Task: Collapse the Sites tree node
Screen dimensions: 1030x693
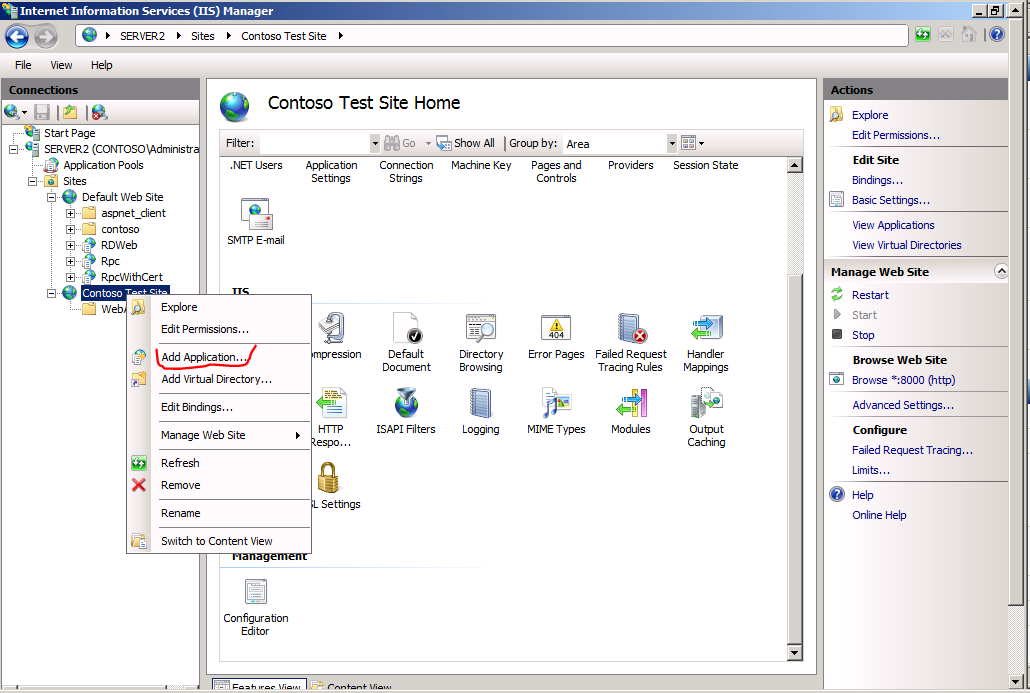Action: tap(32, 181)
